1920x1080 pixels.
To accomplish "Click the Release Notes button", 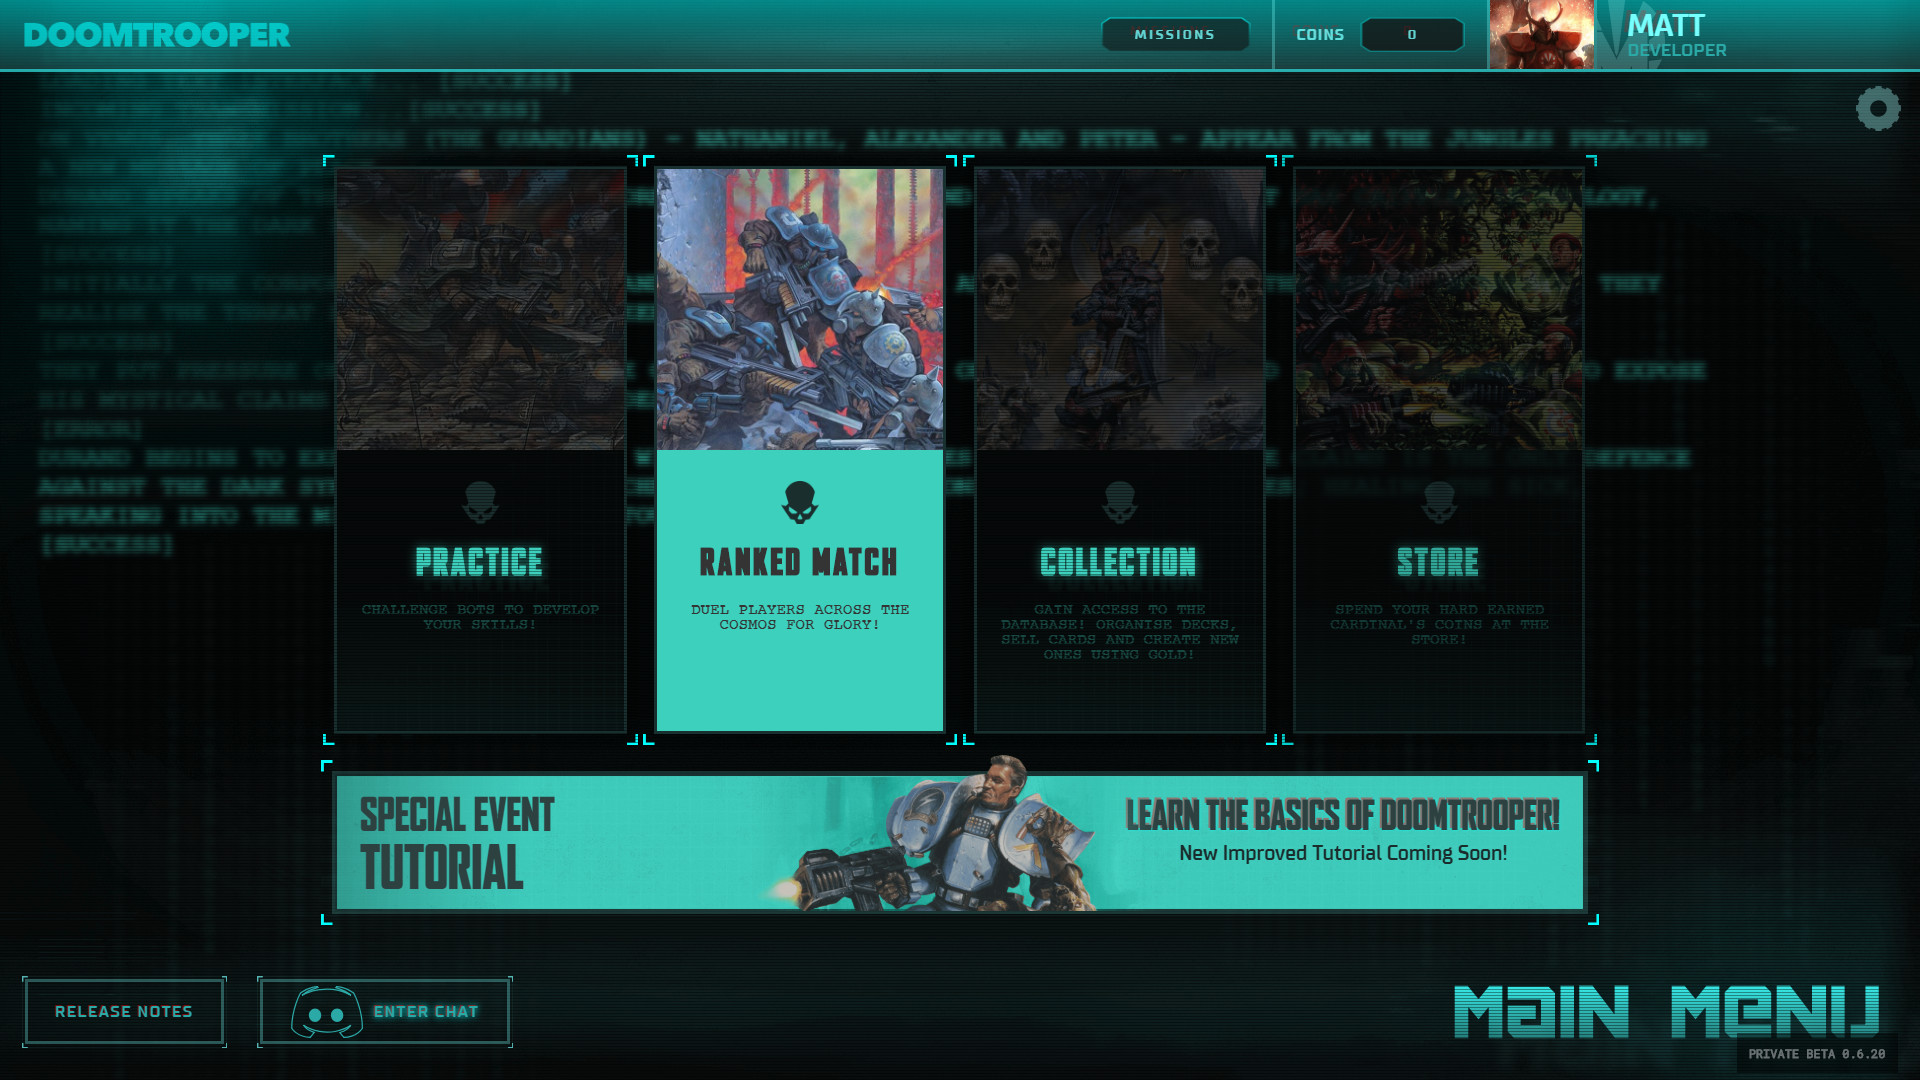I will click(x=124, y=1011).
